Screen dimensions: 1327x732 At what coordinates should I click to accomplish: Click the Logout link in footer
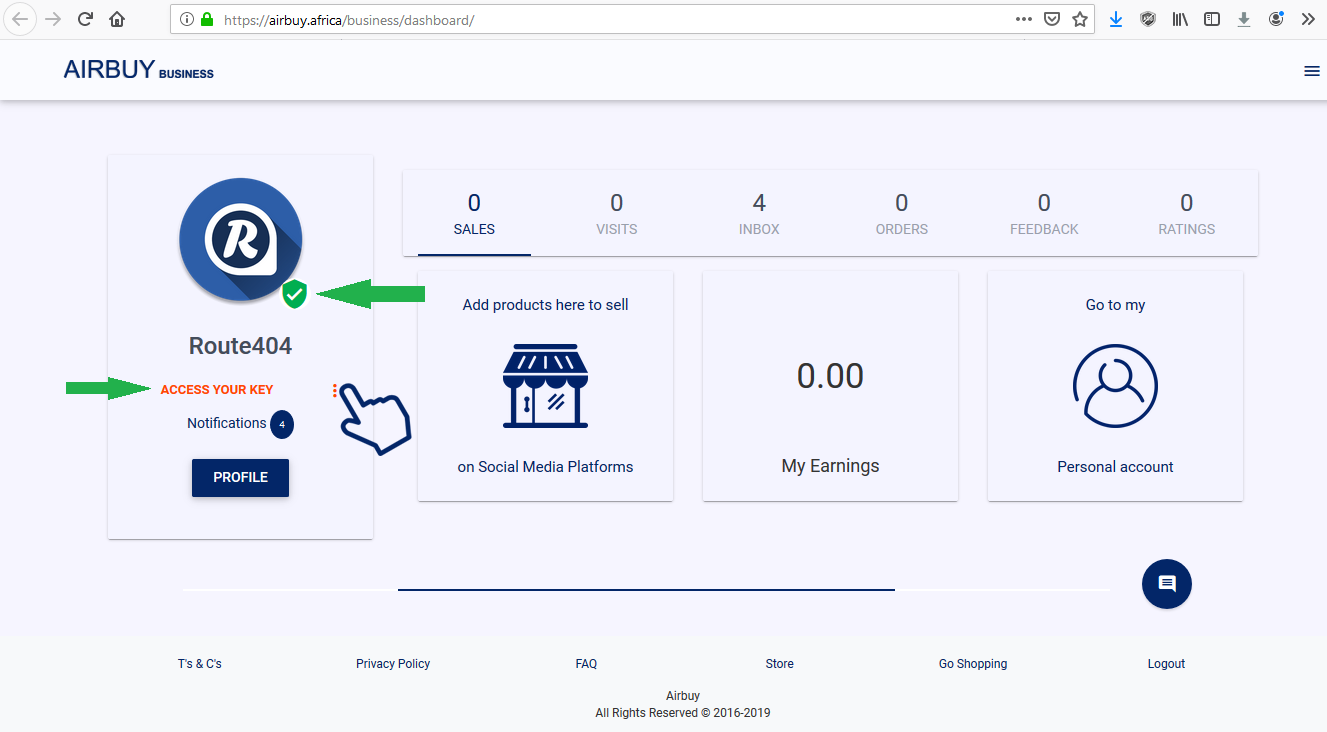(1166, 664)
